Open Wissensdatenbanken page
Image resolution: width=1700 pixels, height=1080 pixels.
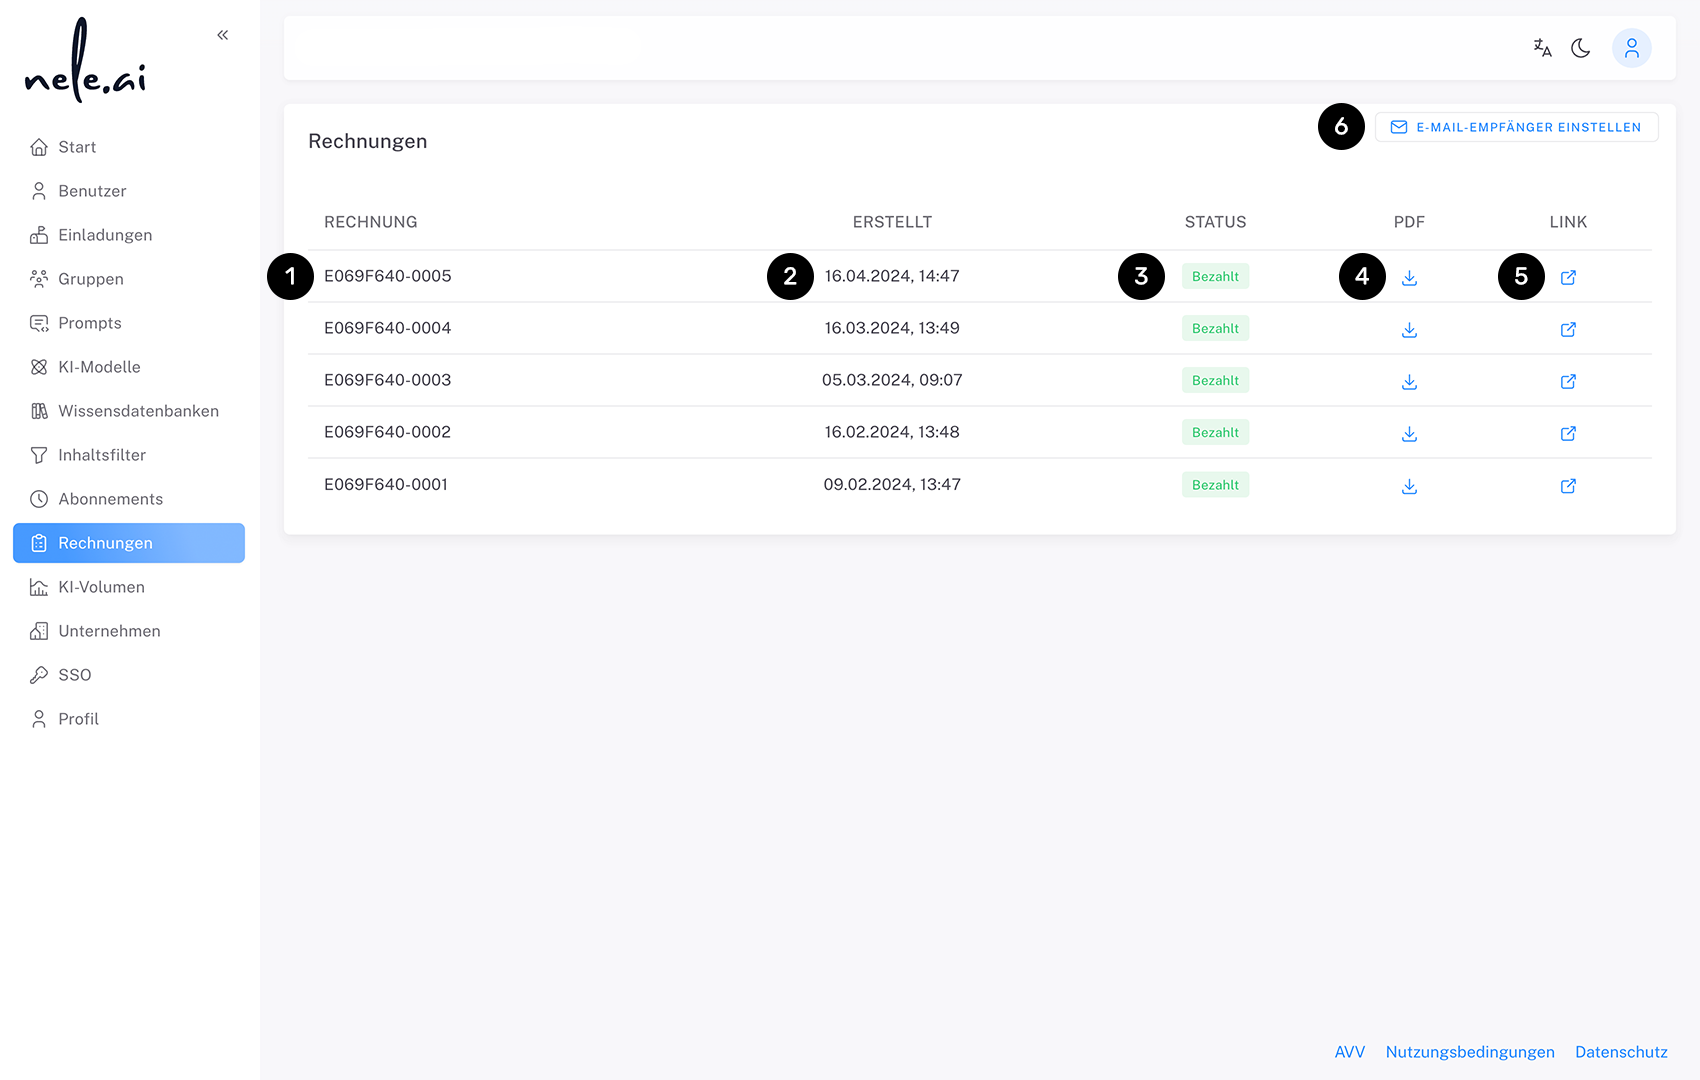click(x=129, y=411)
